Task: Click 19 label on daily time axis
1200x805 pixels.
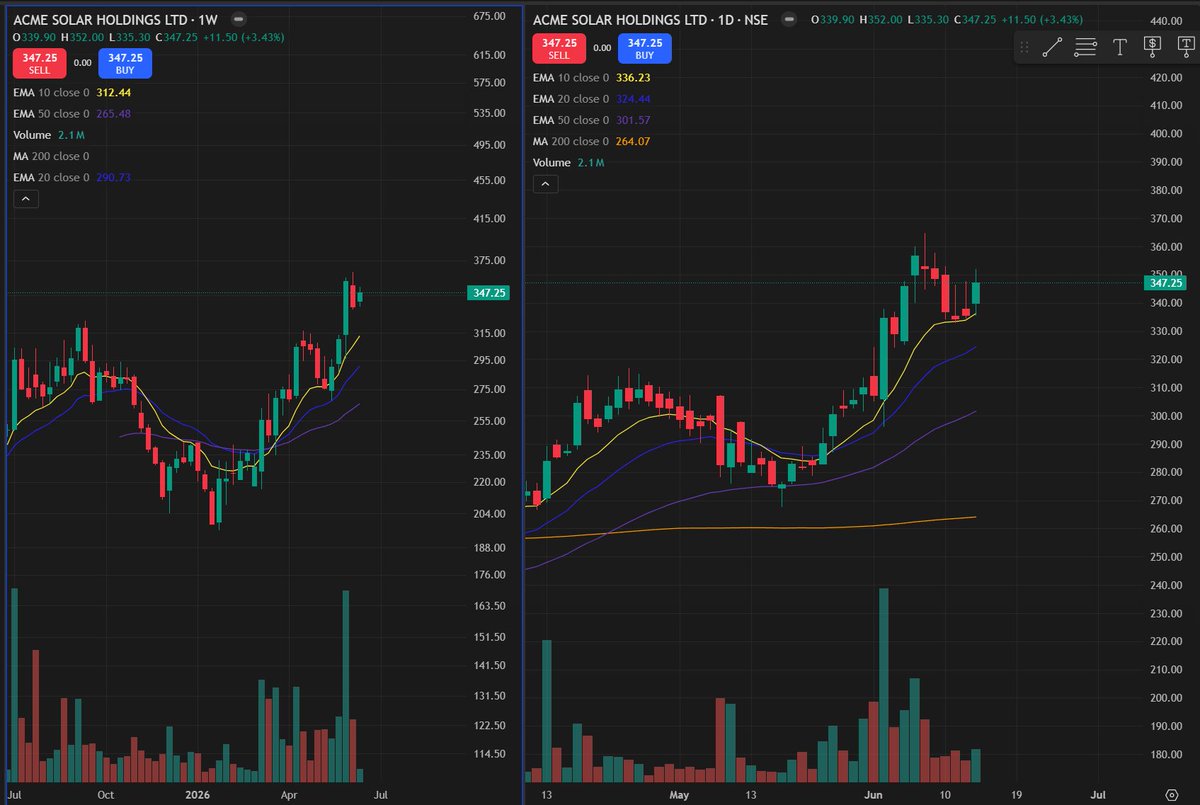Action: coord(1016,795)
